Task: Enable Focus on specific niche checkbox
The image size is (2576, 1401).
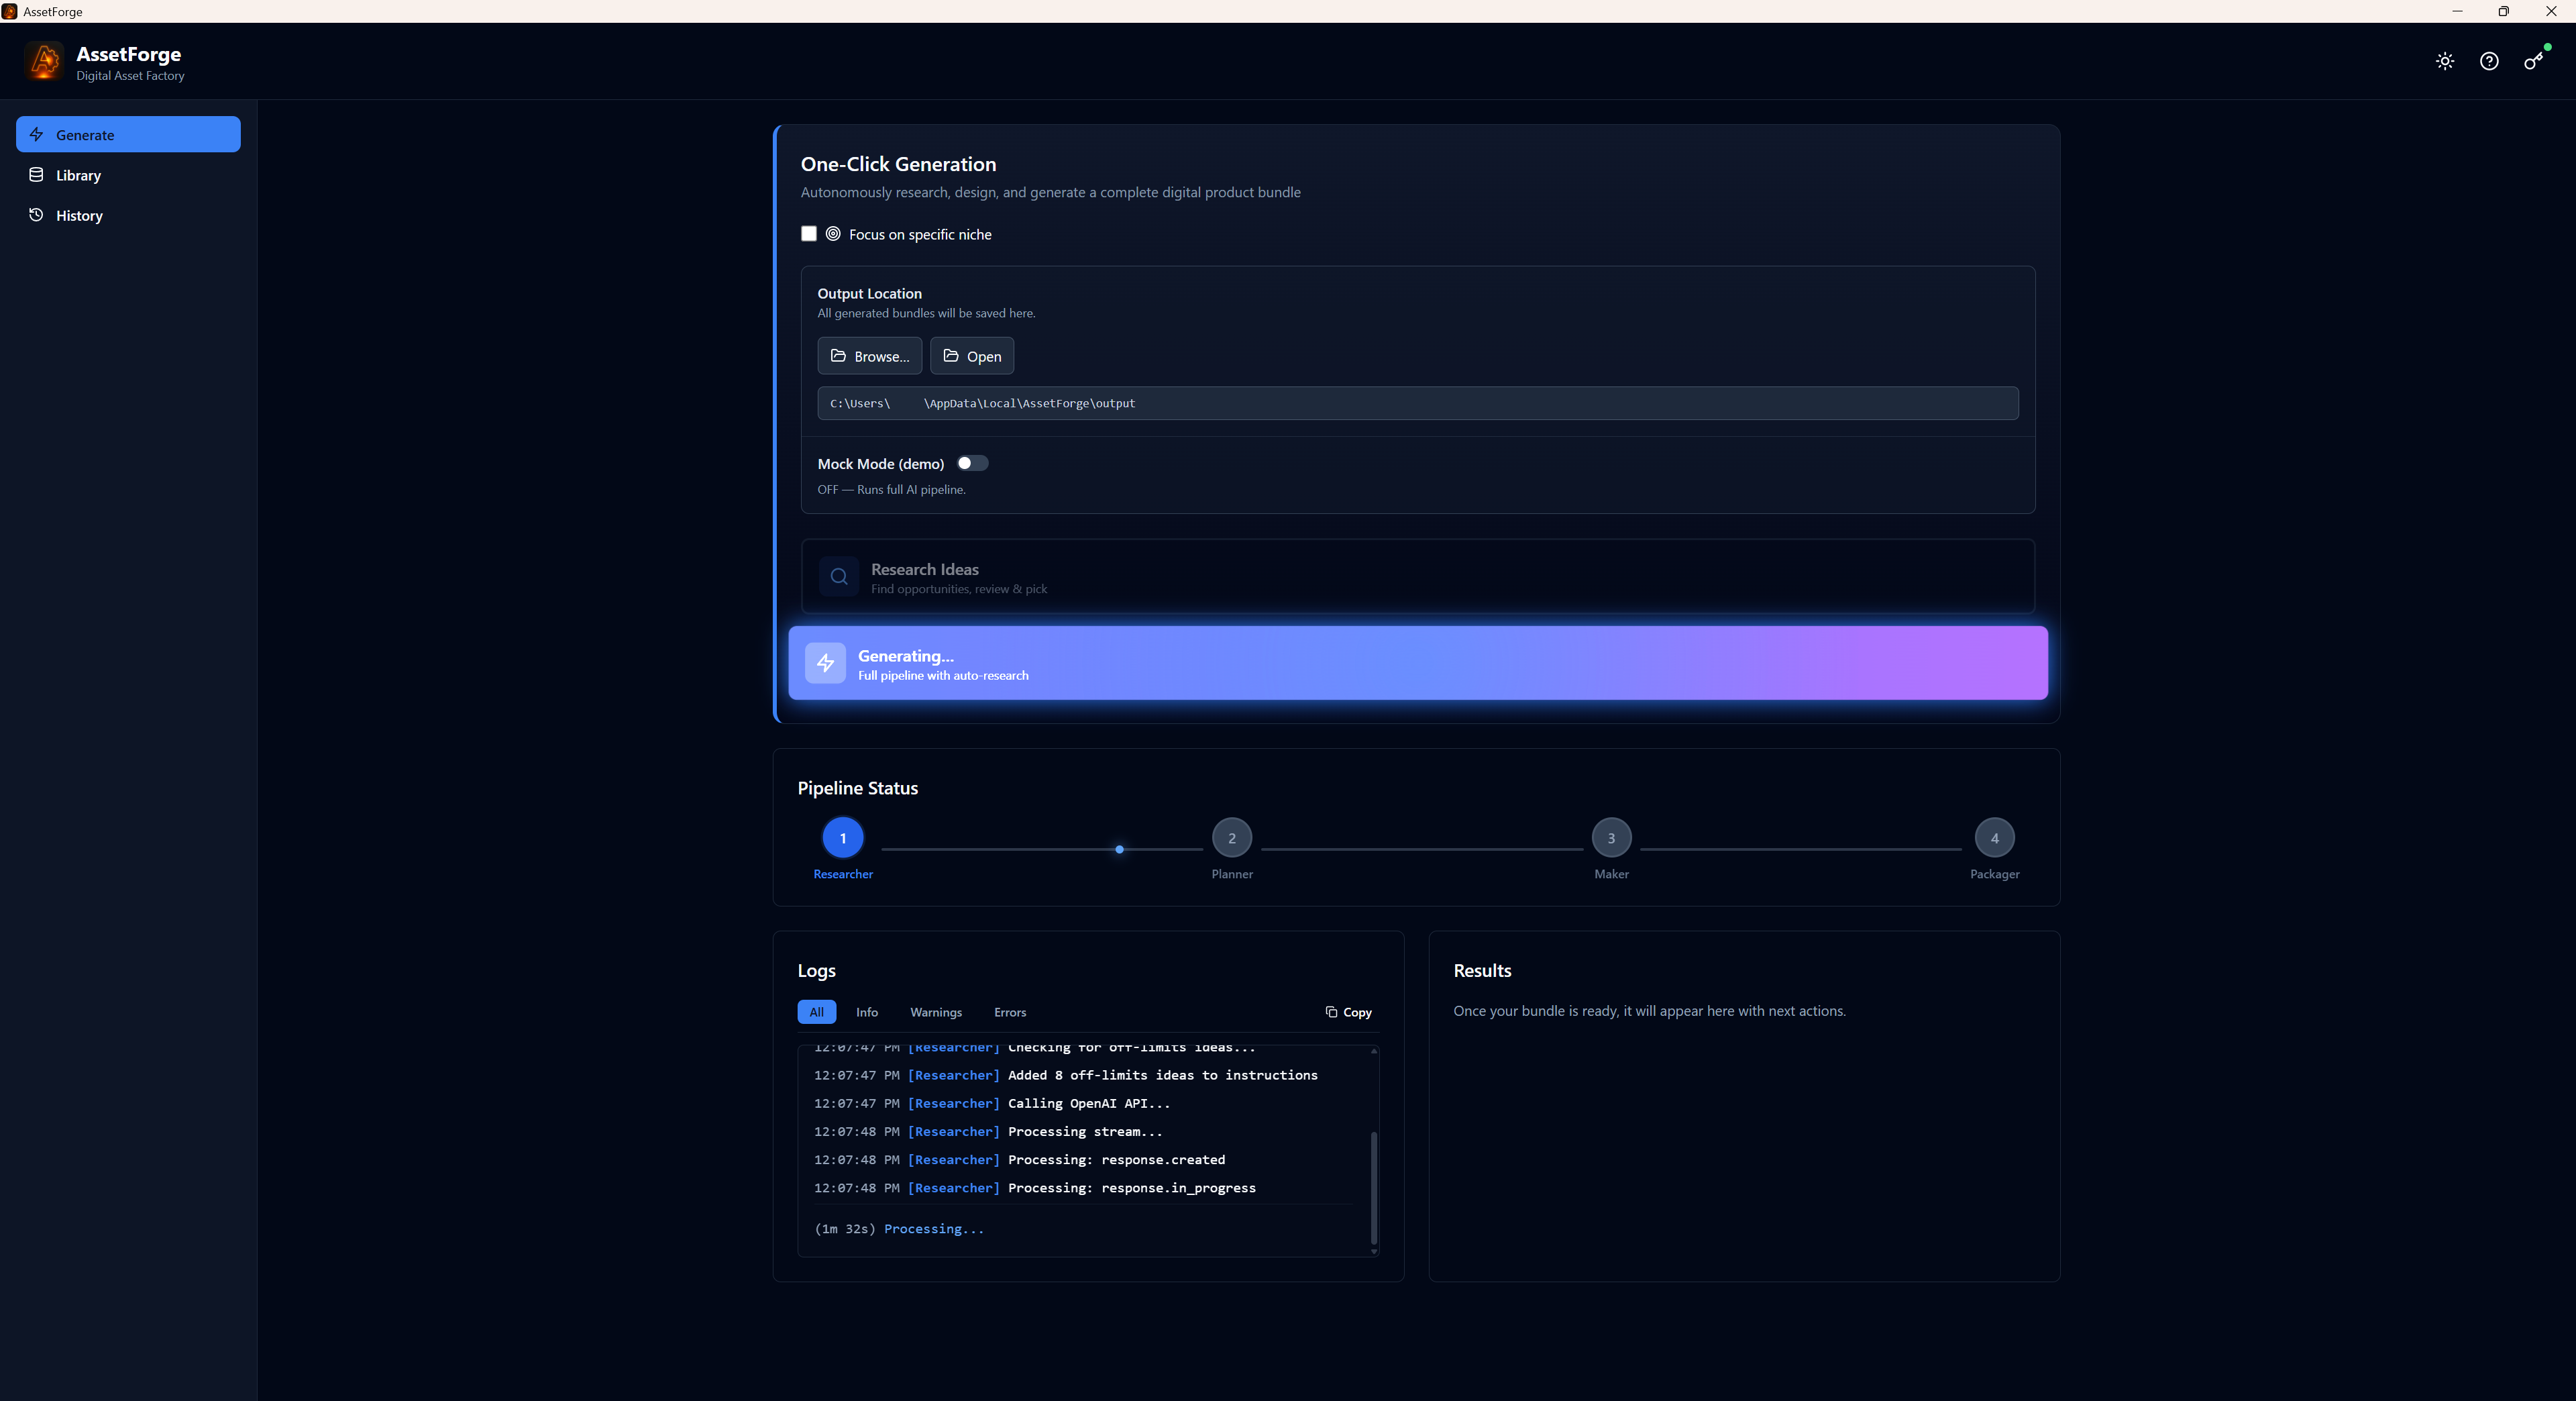Action: (x=809, y=234)
